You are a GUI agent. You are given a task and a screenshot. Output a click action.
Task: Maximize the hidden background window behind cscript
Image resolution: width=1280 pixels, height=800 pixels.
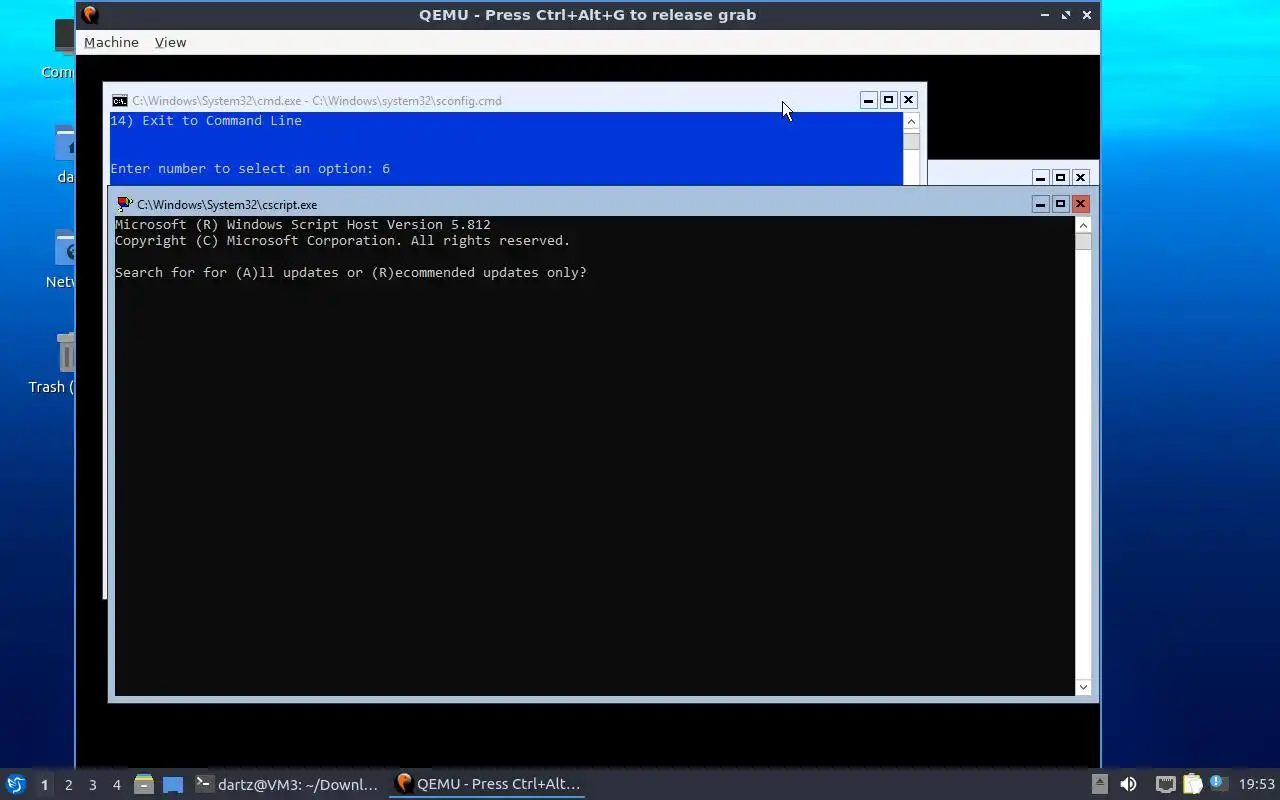pos(1060,177)
